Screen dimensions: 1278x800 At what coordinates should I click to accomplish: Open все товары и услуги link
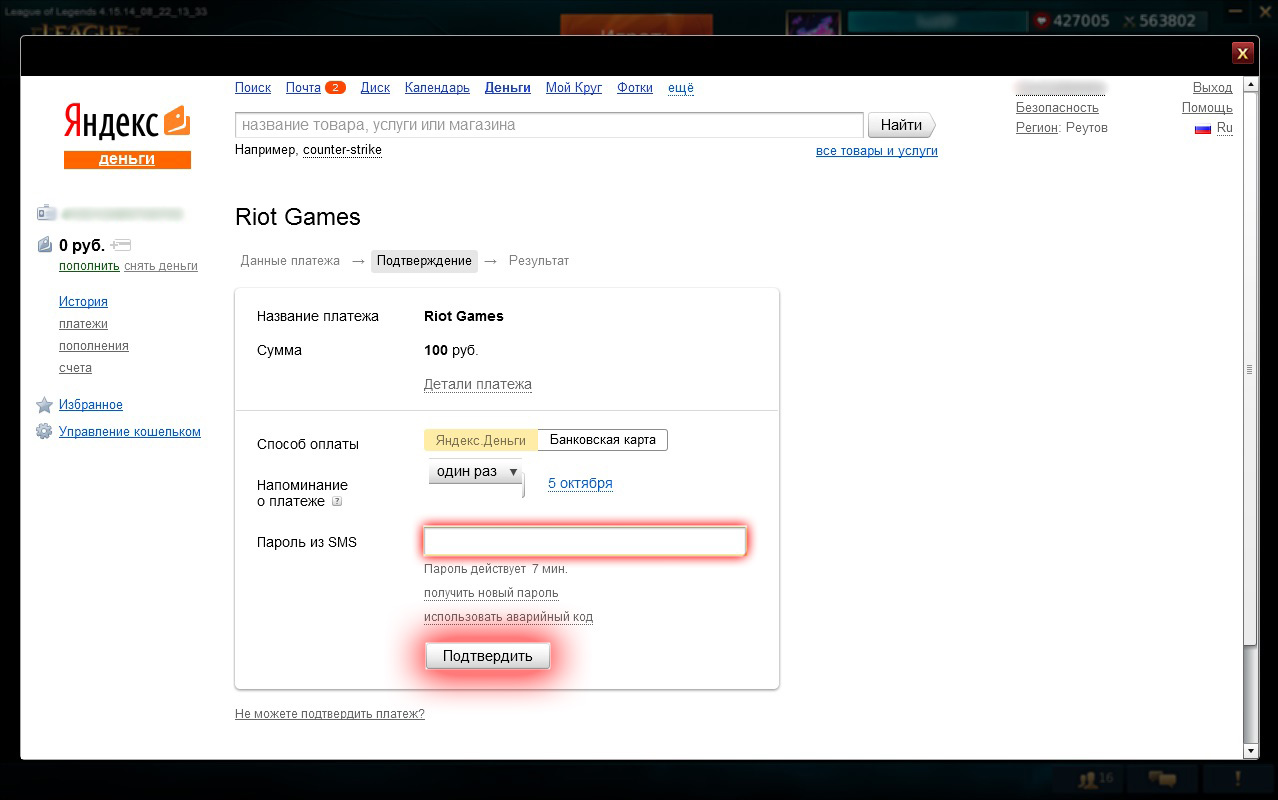click(x=877, y=151)
